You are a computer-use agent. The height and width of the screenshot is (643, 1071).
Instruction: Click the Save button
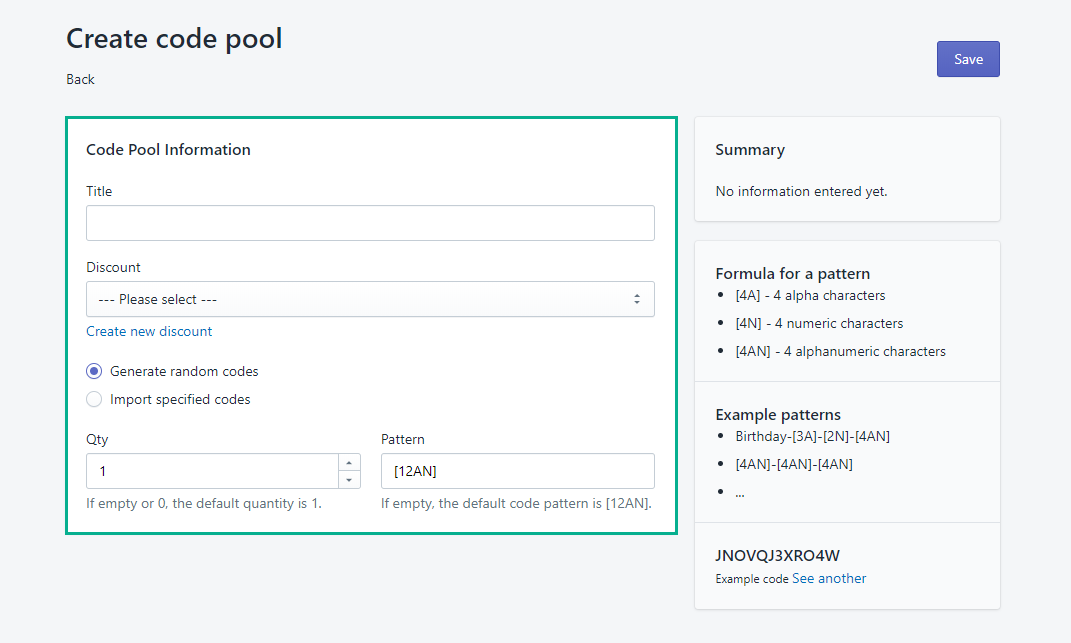[967, 59]
